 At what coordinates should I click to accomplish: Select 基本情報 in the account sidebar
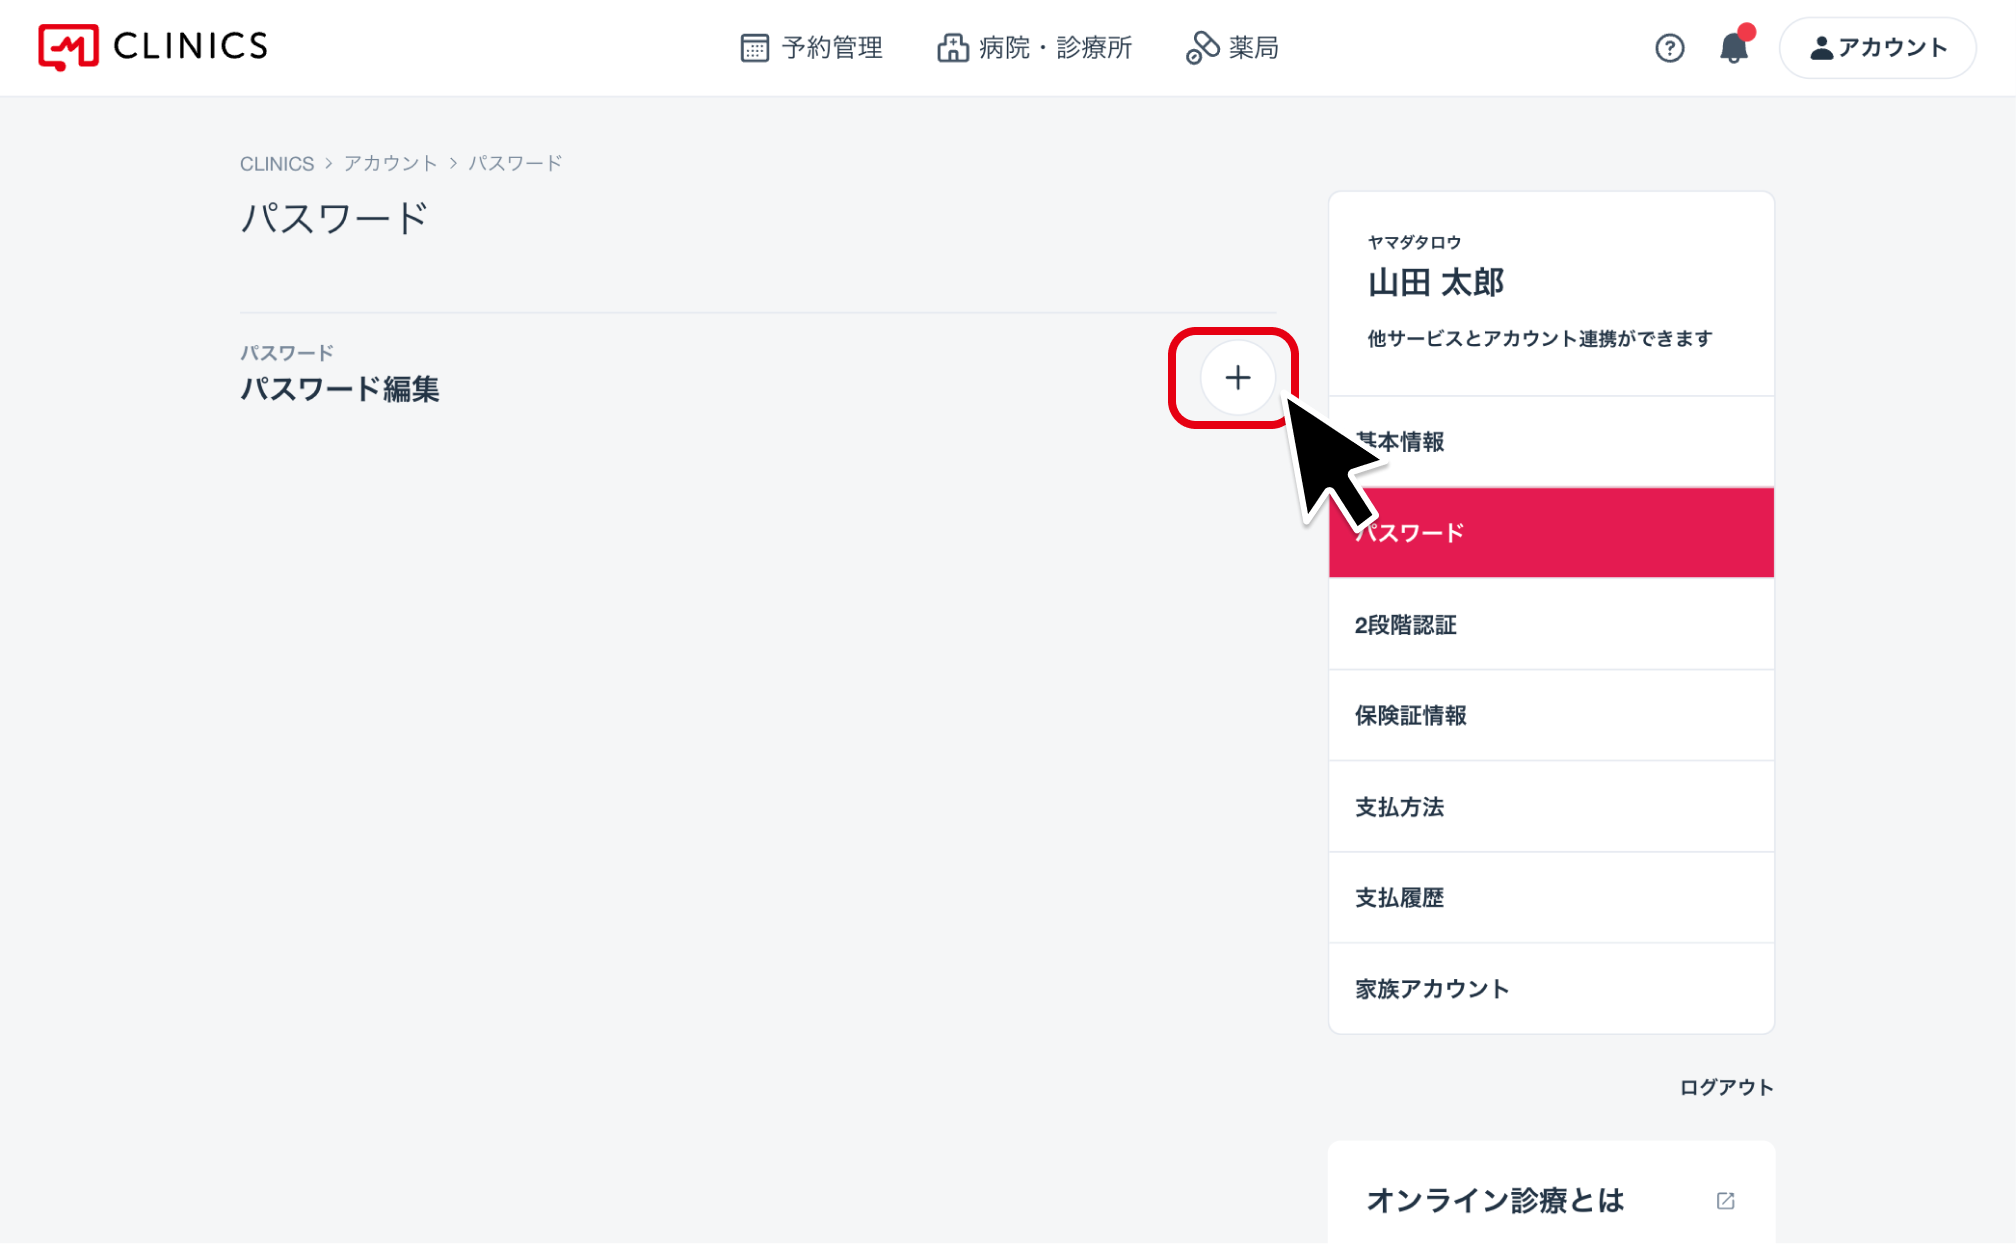click(x=1551, y=442)
